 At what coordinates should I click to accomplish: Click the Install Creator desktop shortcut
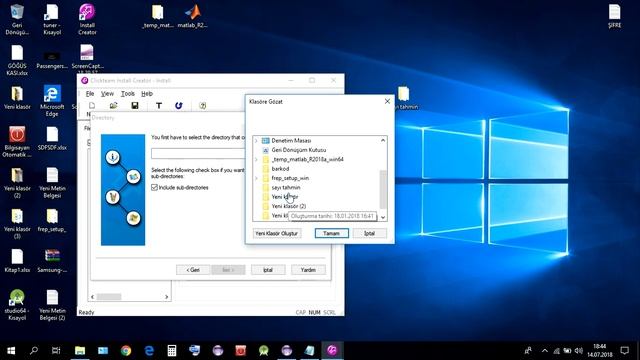[87, 19]
